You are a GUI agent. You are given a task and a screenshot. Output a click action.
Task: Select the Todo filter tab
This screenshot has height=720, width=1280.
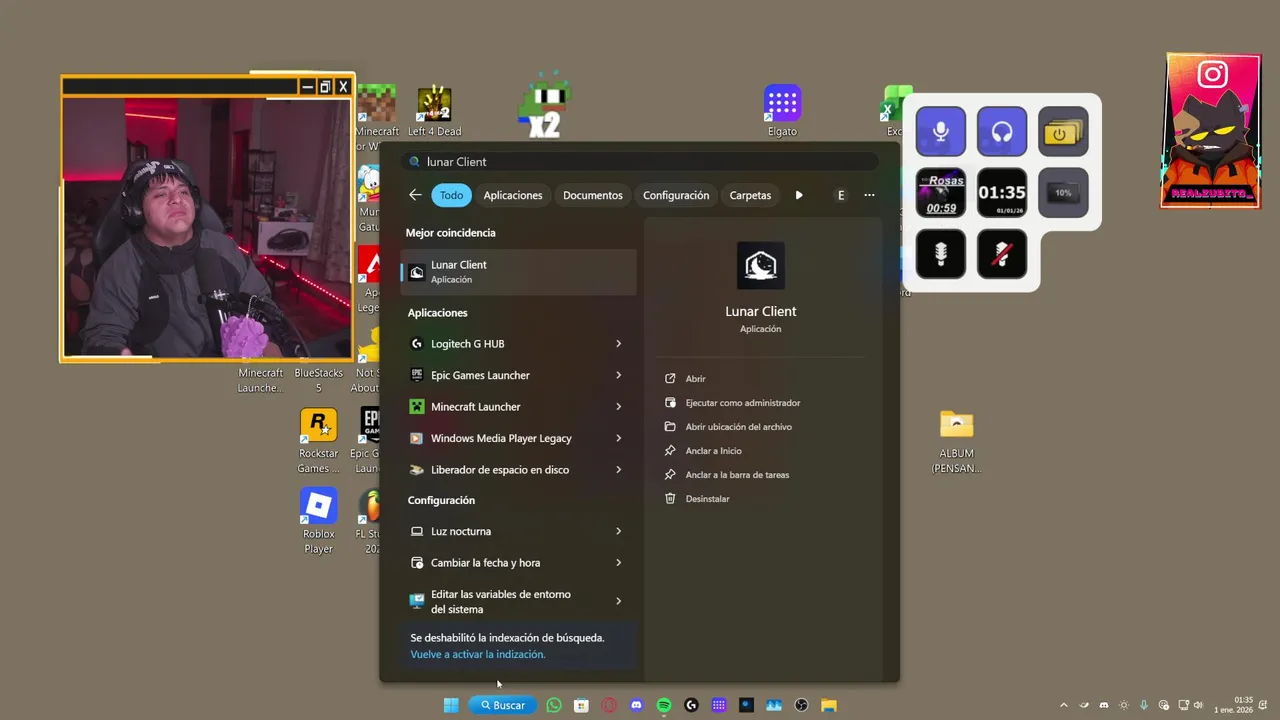click(x=452, y=195)
